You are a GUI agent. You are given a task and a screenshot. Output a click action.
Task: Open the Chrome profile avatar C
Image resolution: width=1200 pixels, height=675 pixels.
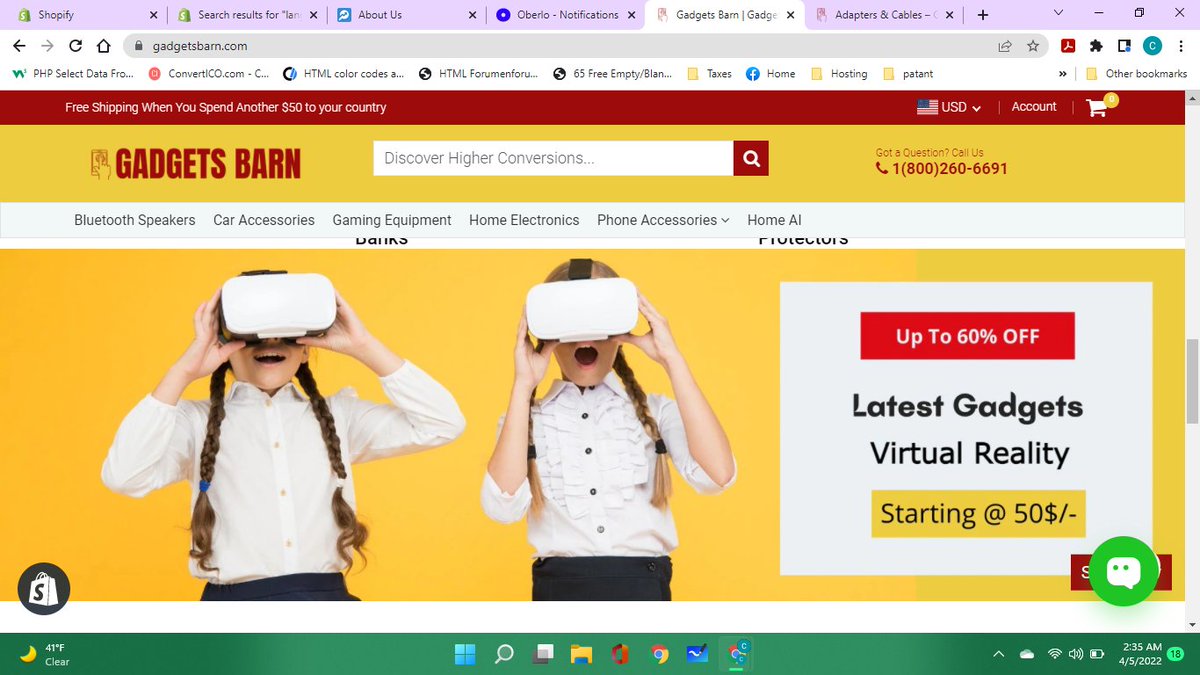pos(1152,45)
